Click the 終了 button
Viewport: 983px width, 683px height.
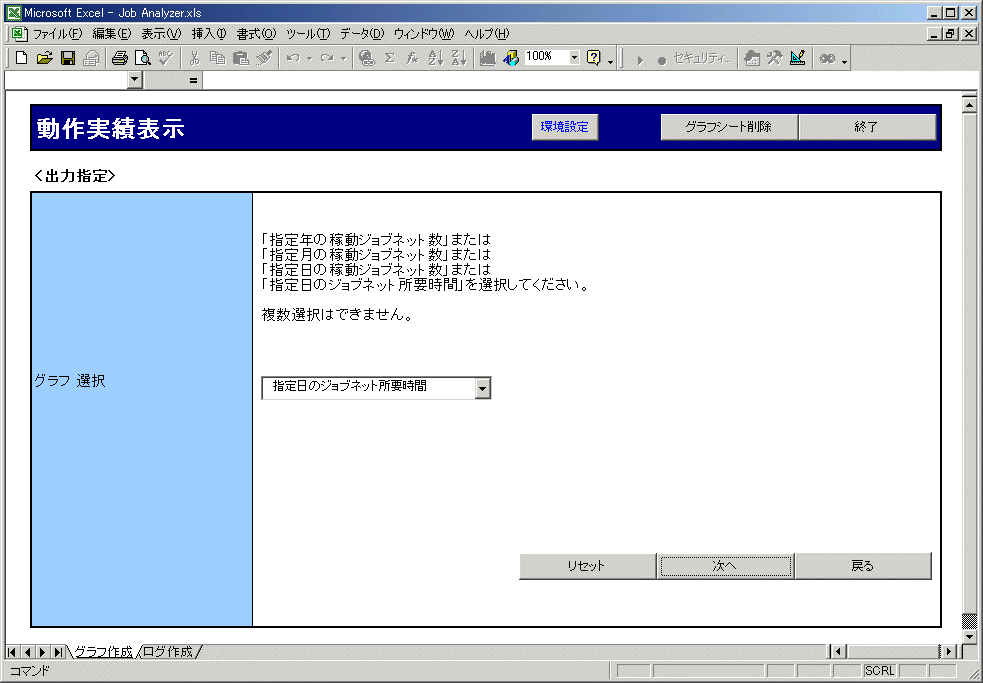pos(867,127)
